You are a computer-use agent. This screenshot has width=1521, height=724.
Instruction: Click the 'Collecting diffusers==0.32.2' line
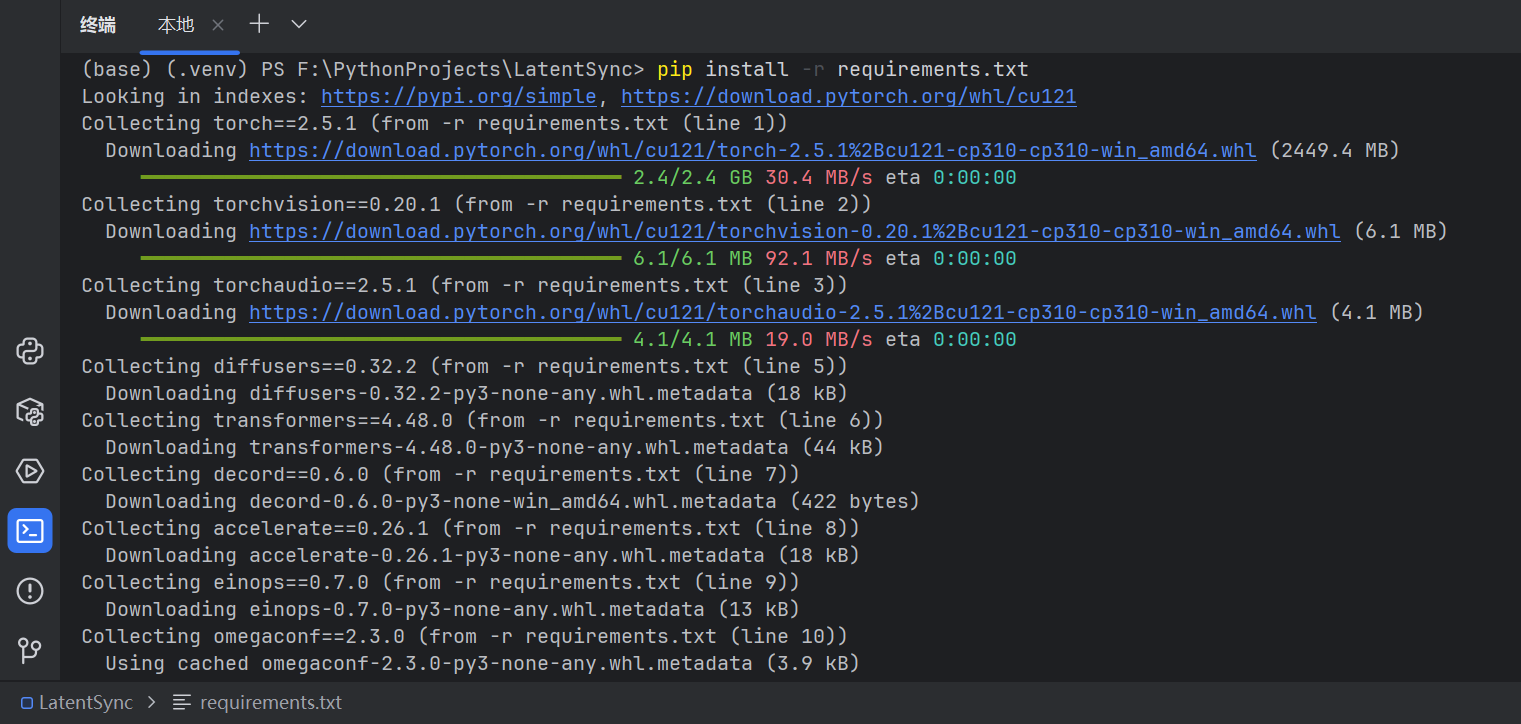pos(465,367)
